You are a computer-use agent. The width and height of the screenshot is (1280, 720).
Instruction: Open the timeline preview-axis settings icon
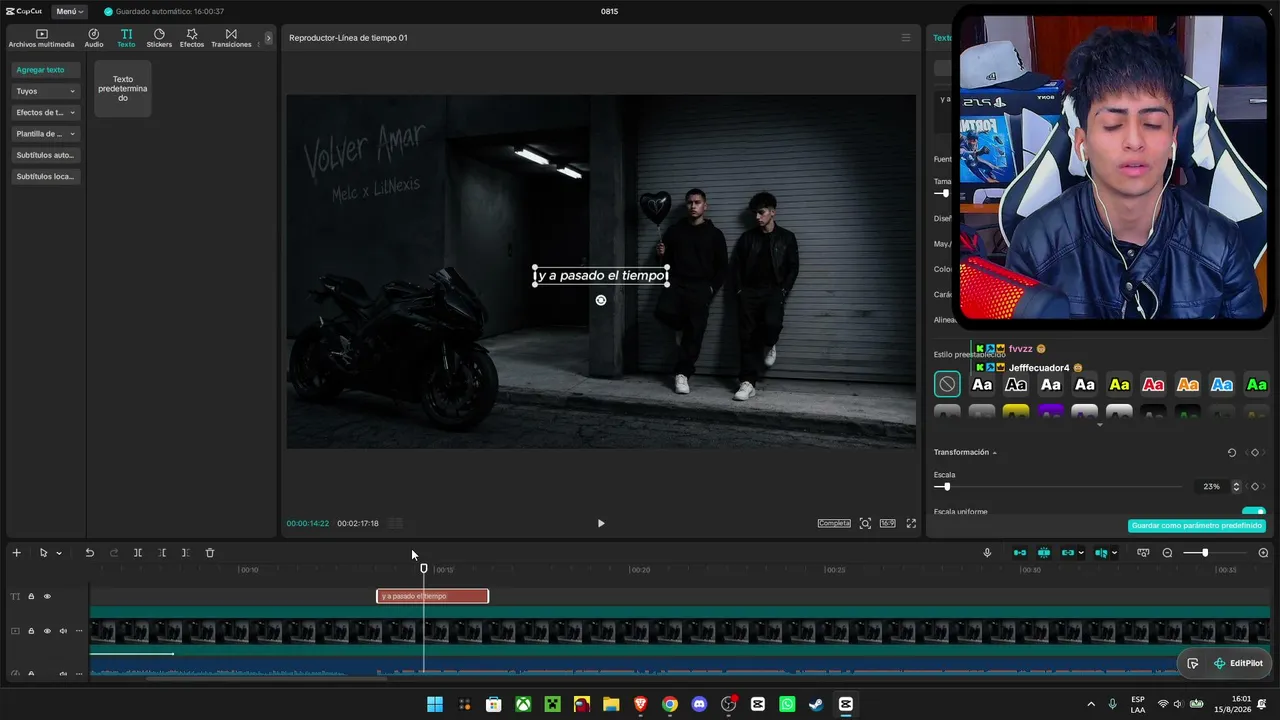click(x=1143, y=553)
